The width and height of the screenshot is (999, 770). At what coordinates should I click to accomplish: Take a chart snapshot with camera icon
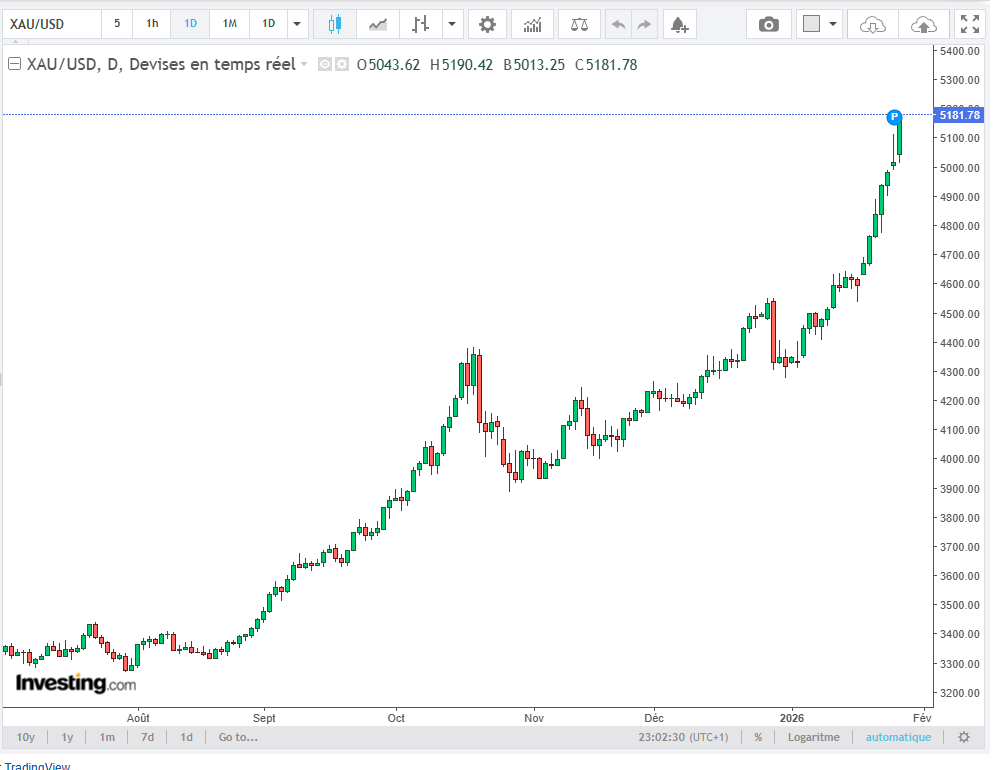coord(768,24)
